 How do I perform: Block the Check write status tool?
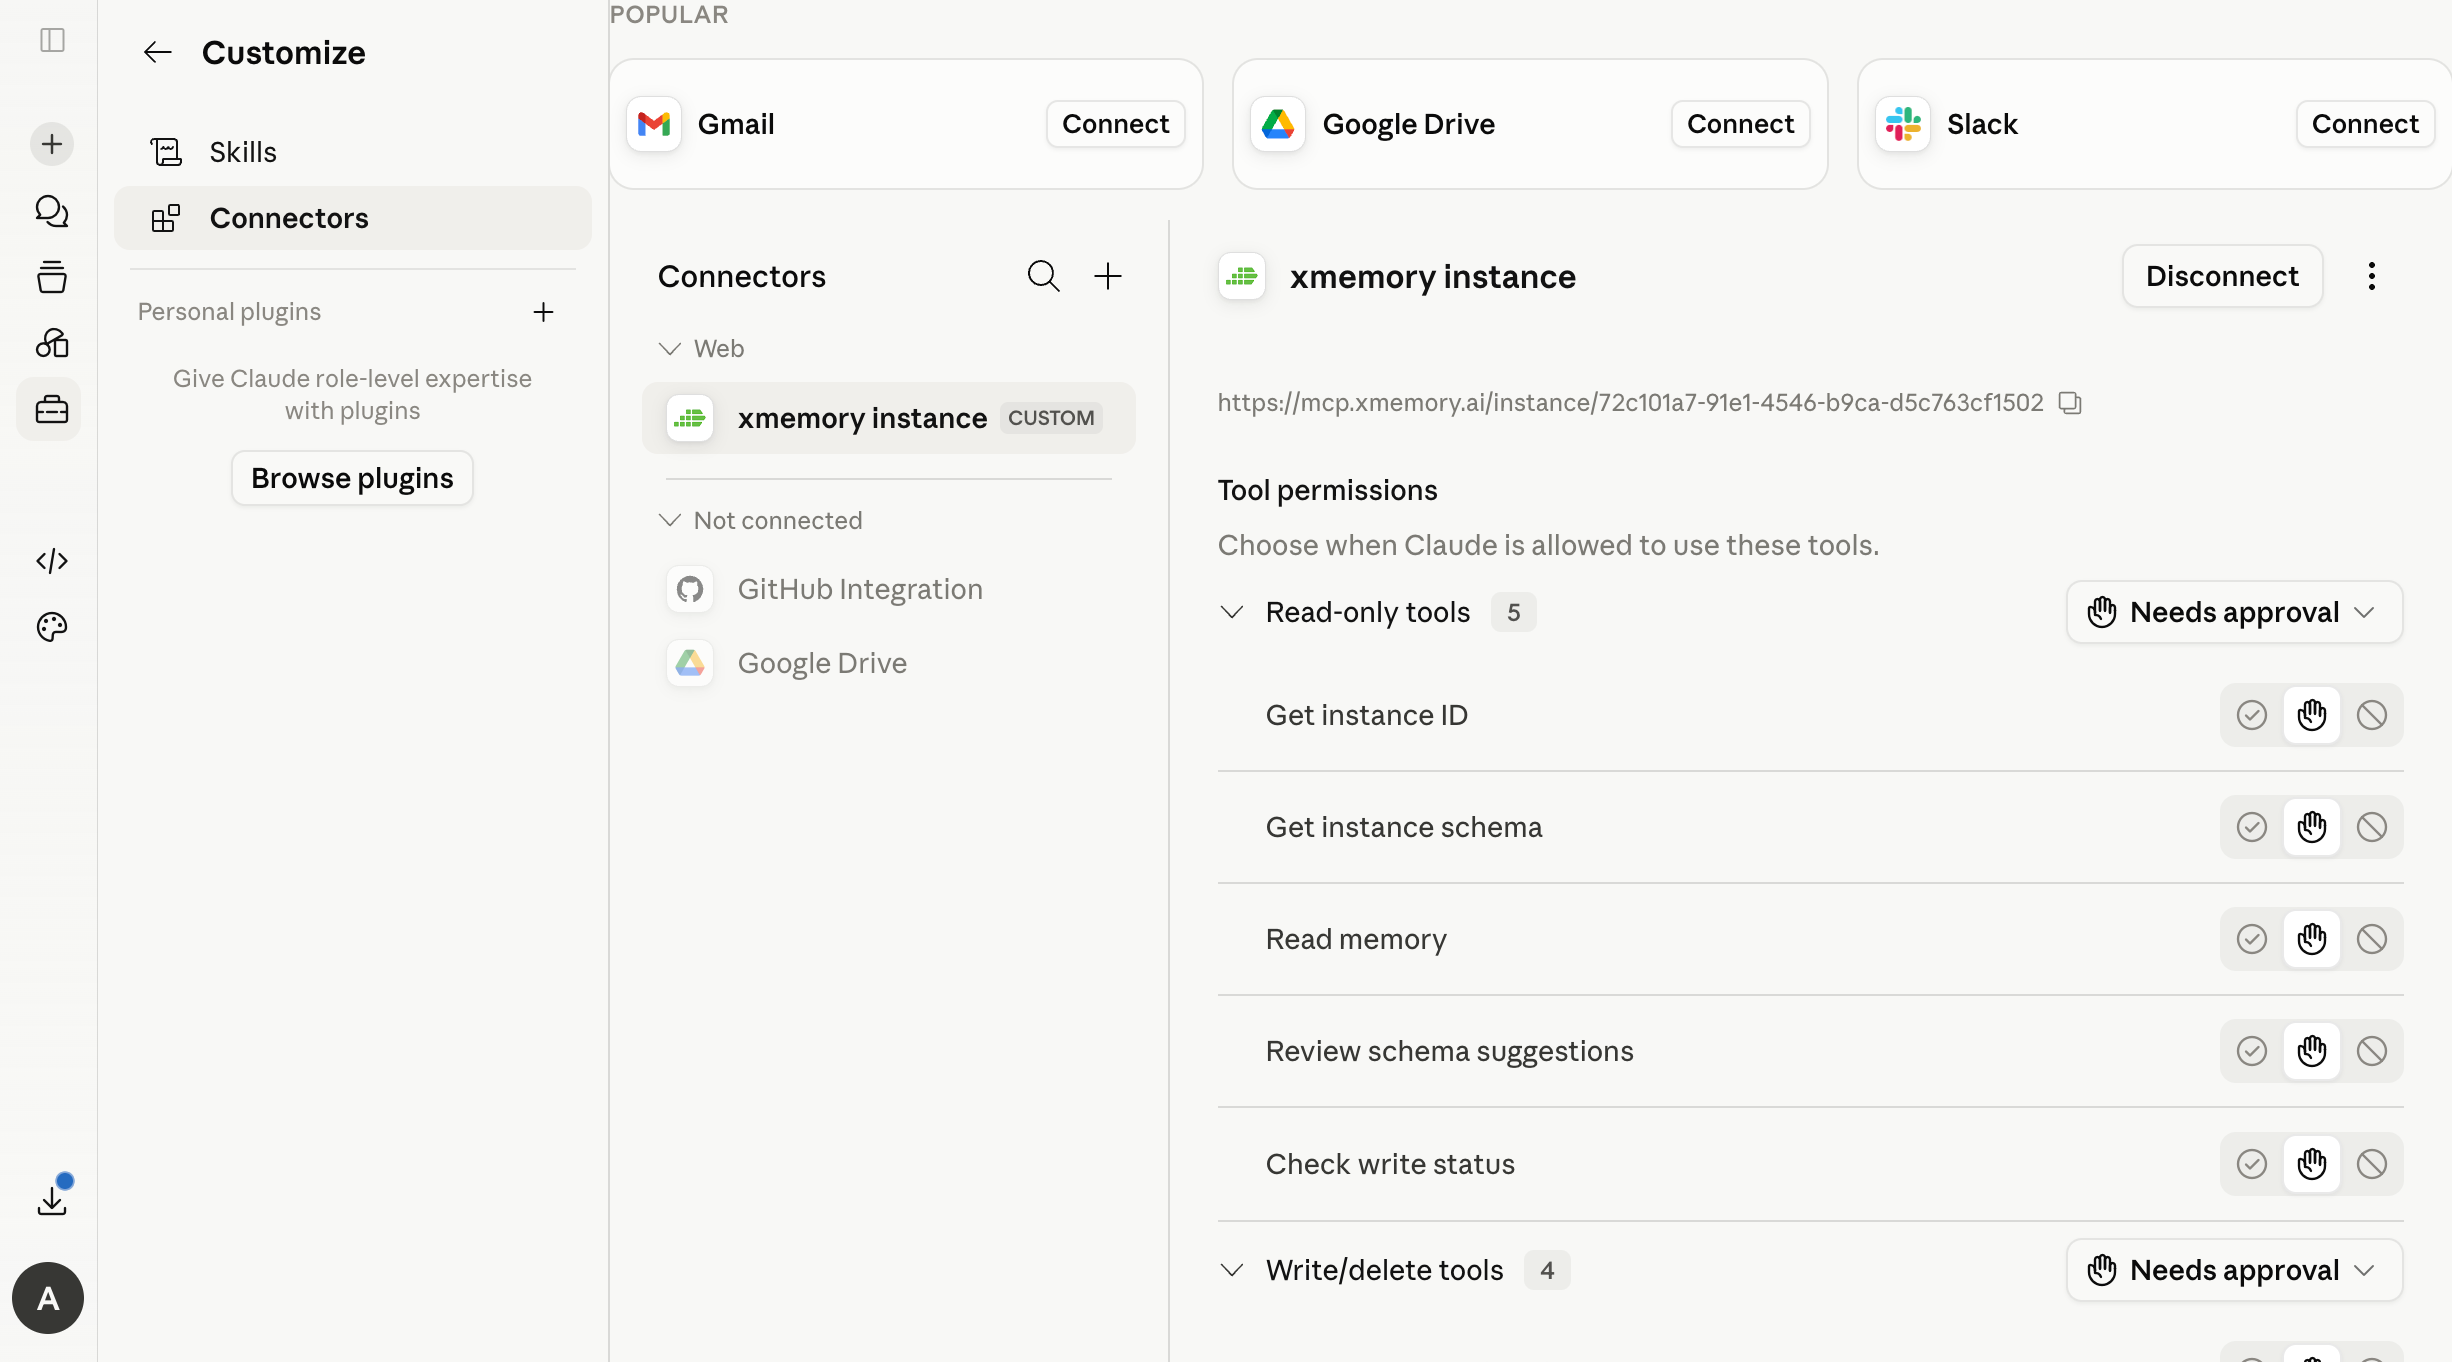pos(2372,1164)
